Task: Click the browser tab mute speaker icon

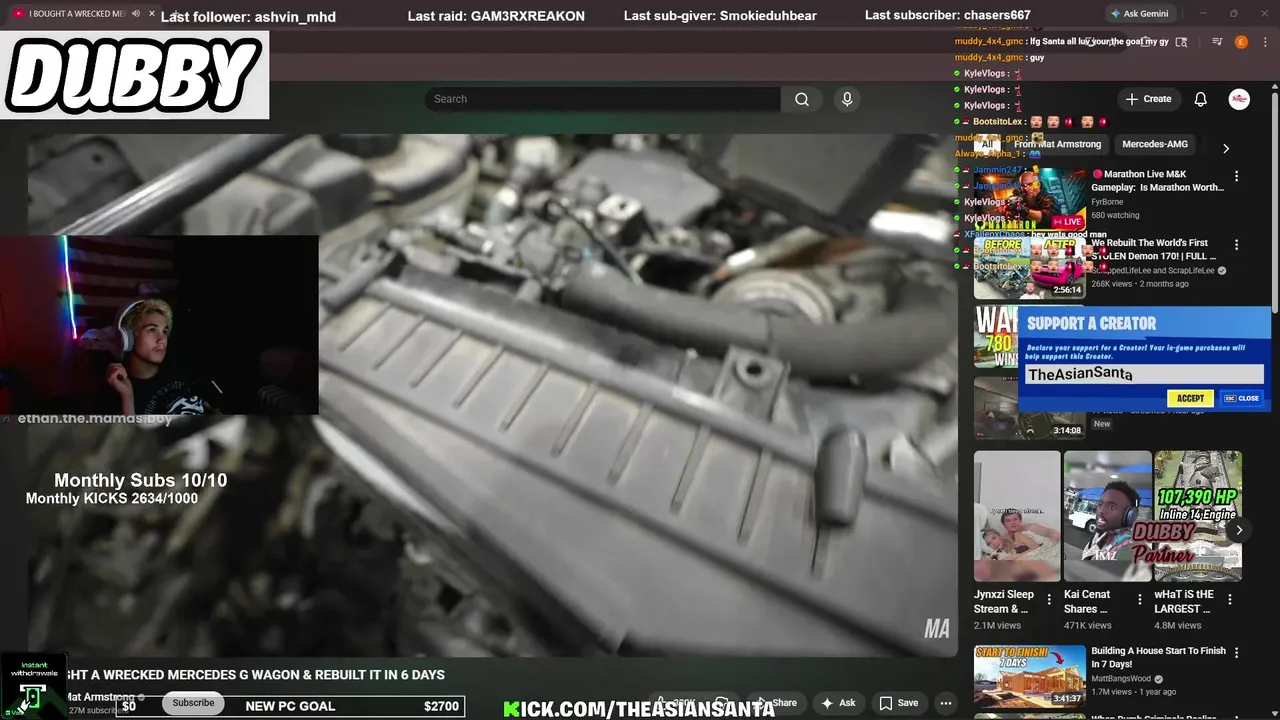Action: [x=135, y=14]
